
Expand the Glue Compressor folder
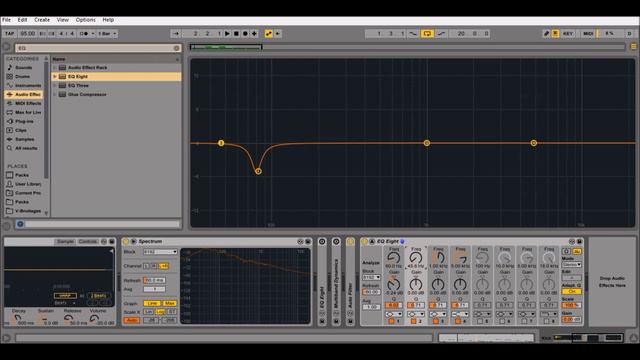pyautogui.click(x=55, y=94)
